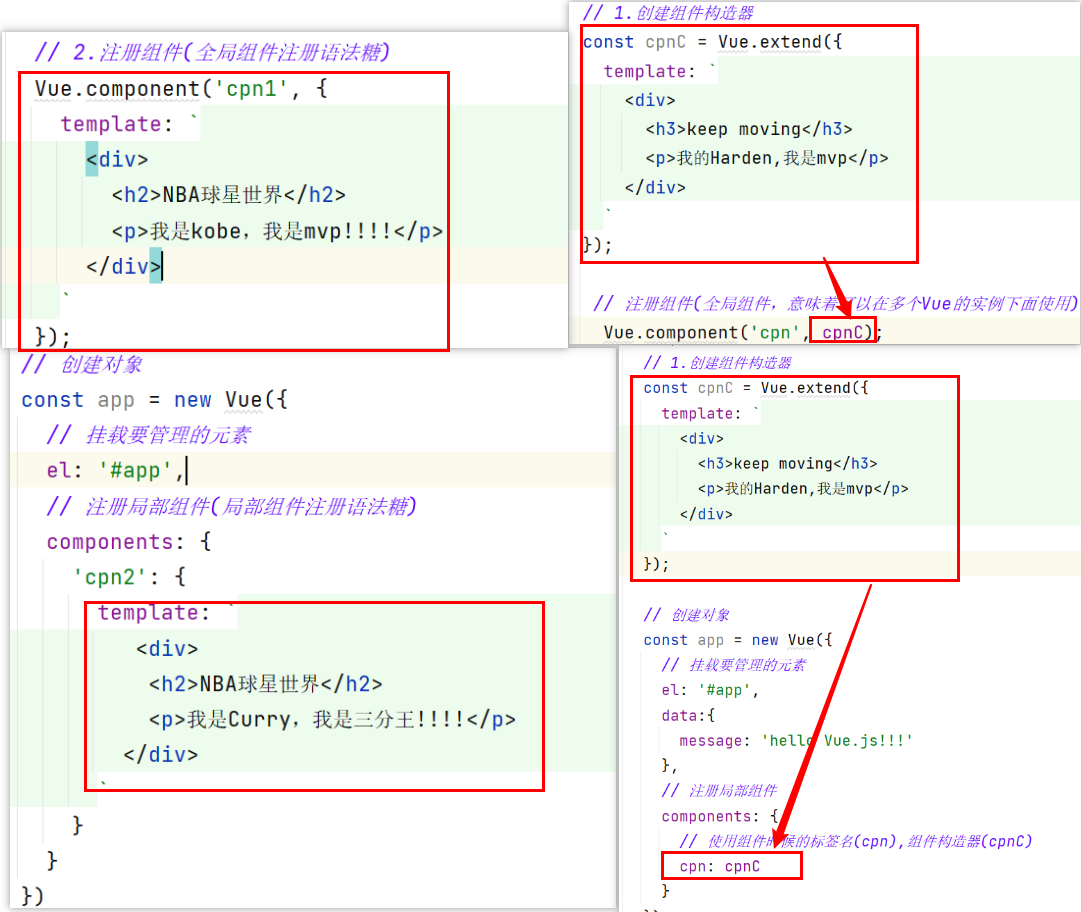The image size is (1082, 912).
Task: Click the highlighted closing div tag with cursor
Action: pos(124,267)
